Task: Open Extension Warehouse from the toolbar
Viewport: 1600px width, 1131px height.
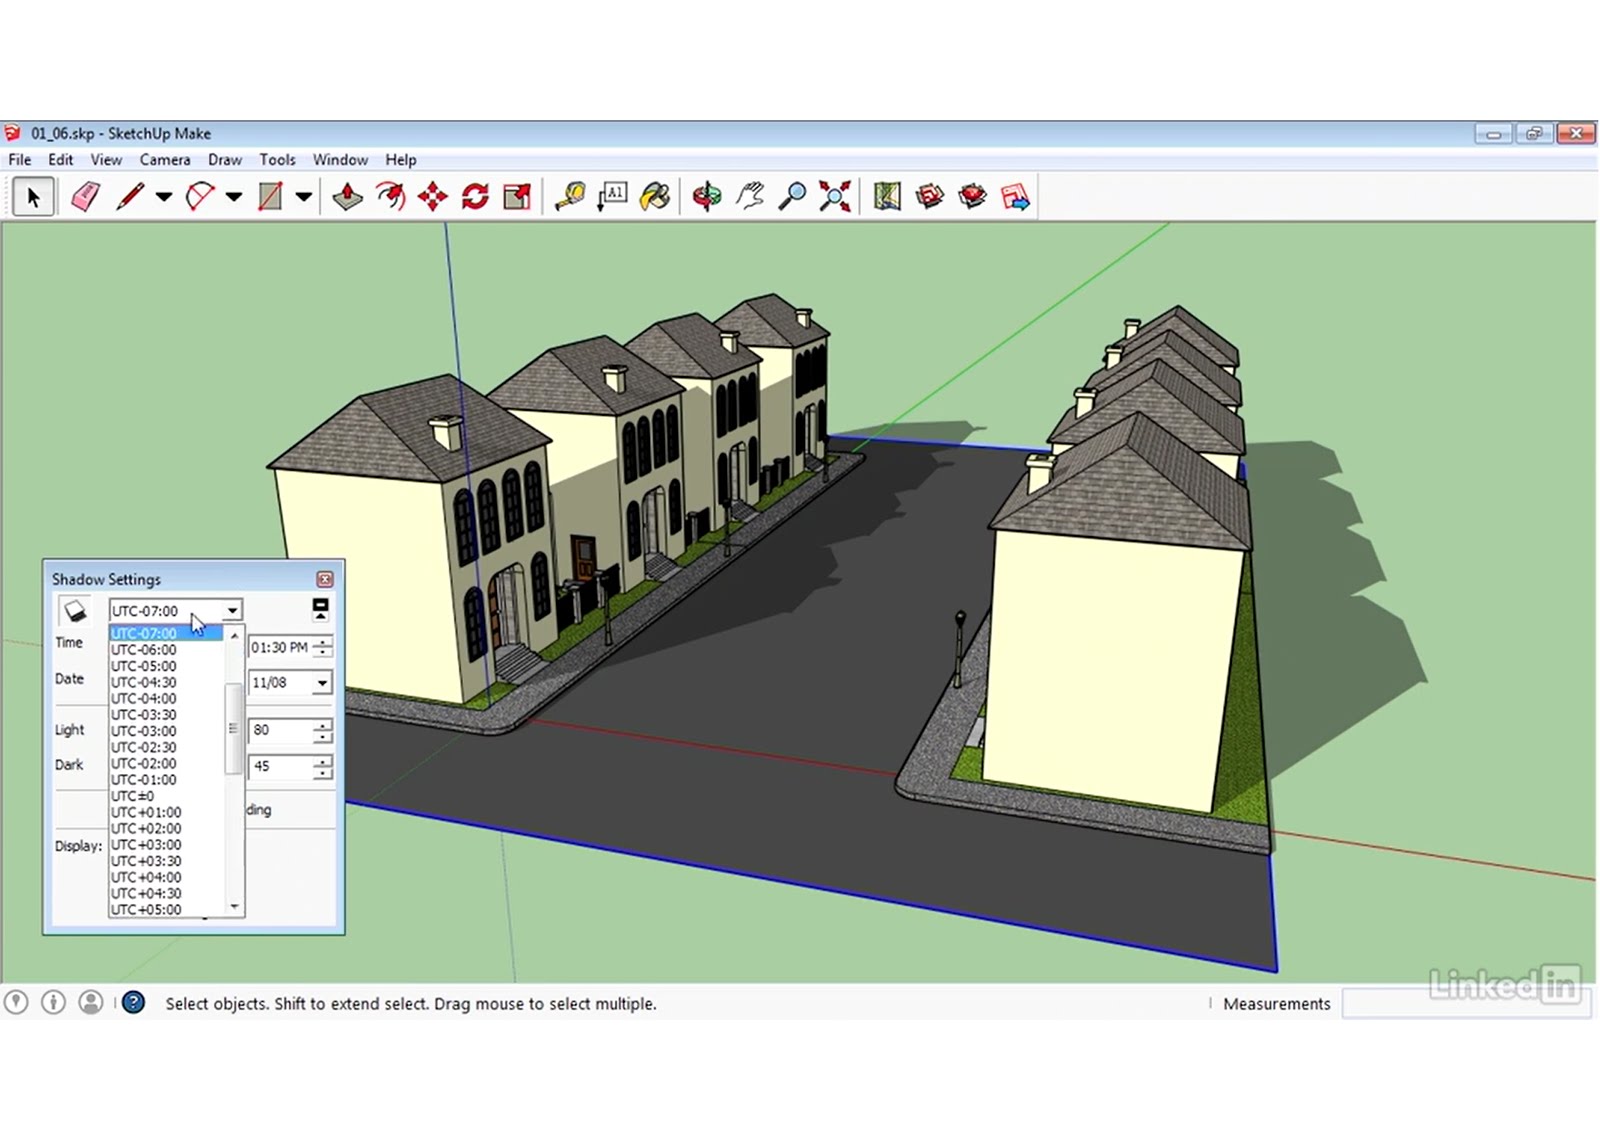Action: (972, 197)
